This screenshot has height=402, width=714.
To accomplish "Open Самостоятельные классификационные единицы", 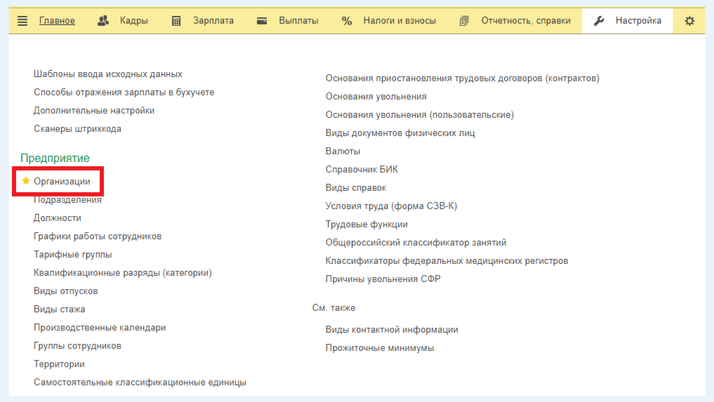I will pos(140,382).
